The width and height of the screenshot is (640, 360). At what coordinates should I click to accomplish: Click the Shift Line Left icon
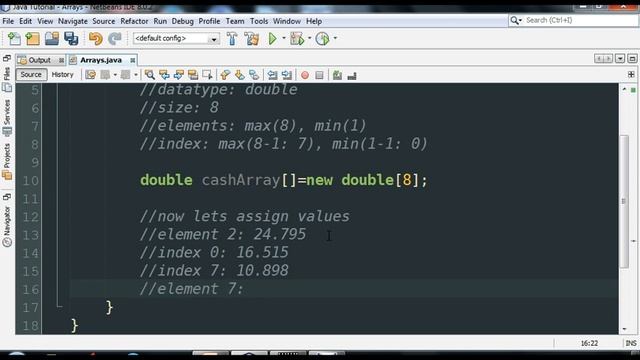[x=272, y=75]
